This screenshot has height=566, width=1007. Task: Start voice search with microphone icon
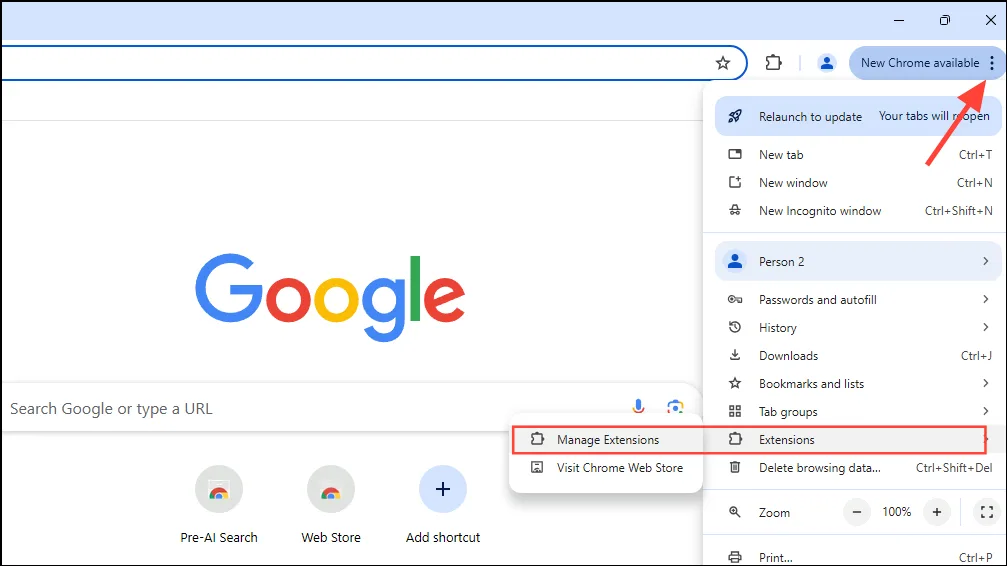click(x=638, y=407)
